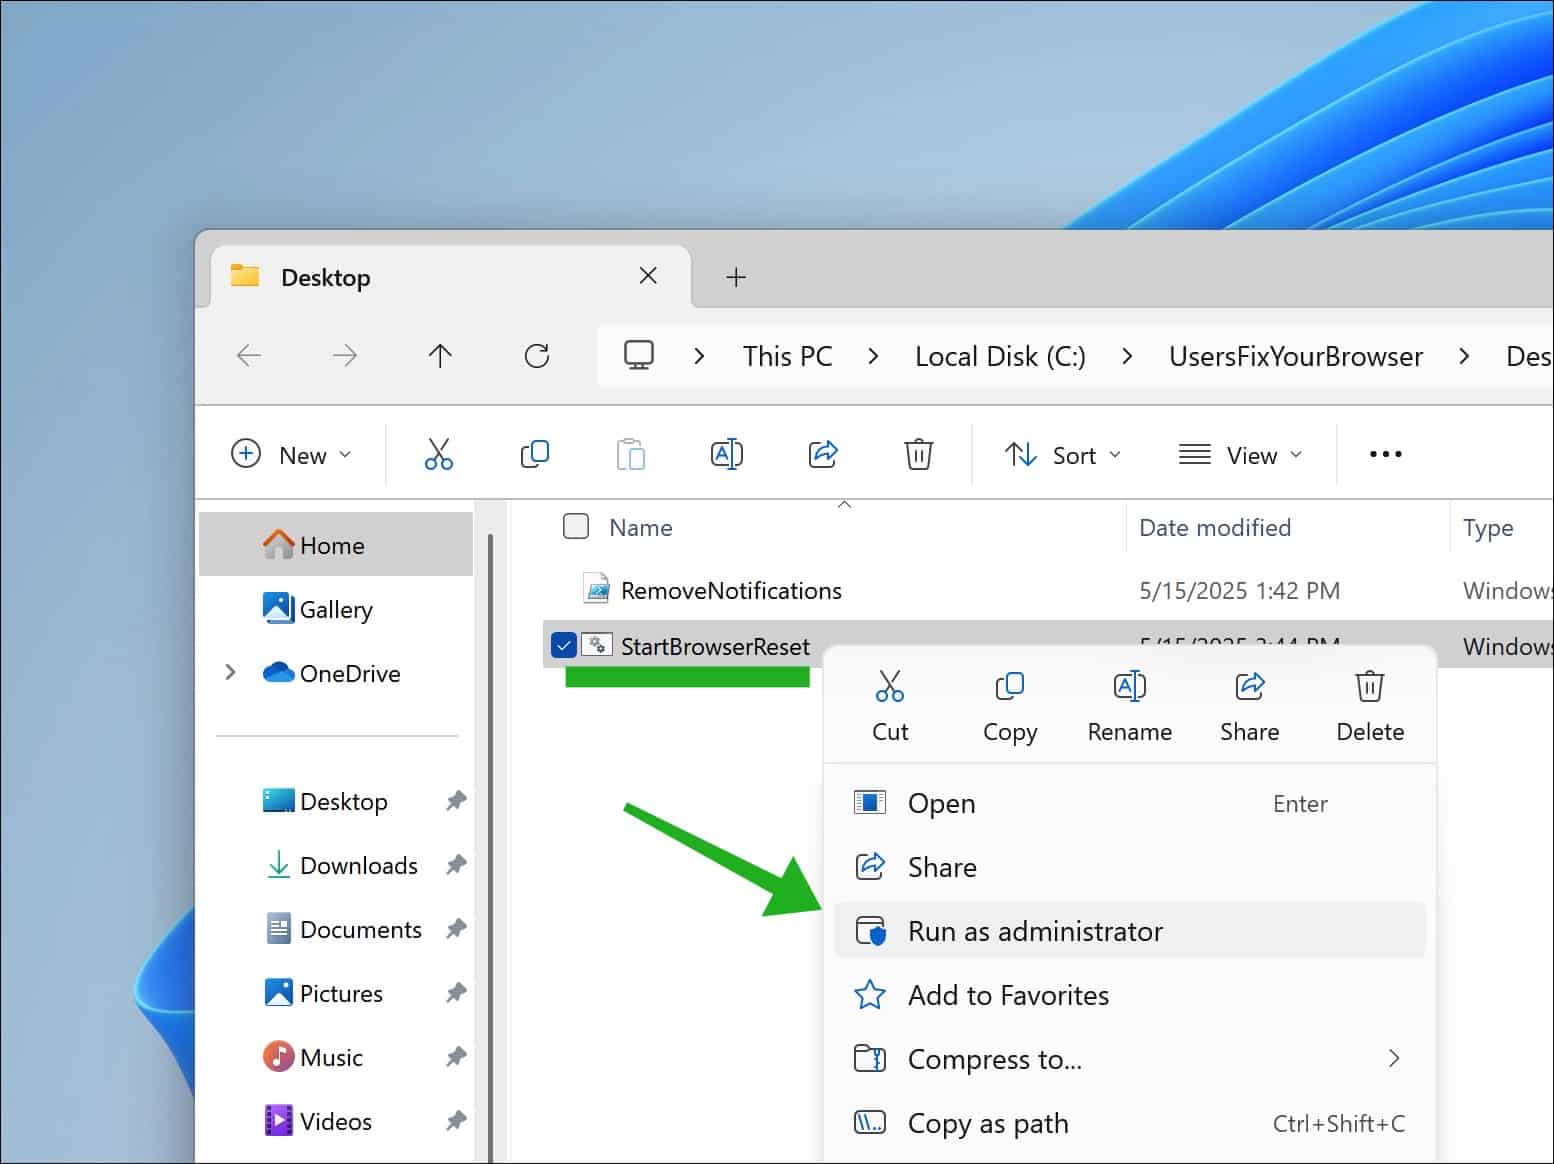
Task: Select the Cut icon in the toolbar
Action: 440,454
